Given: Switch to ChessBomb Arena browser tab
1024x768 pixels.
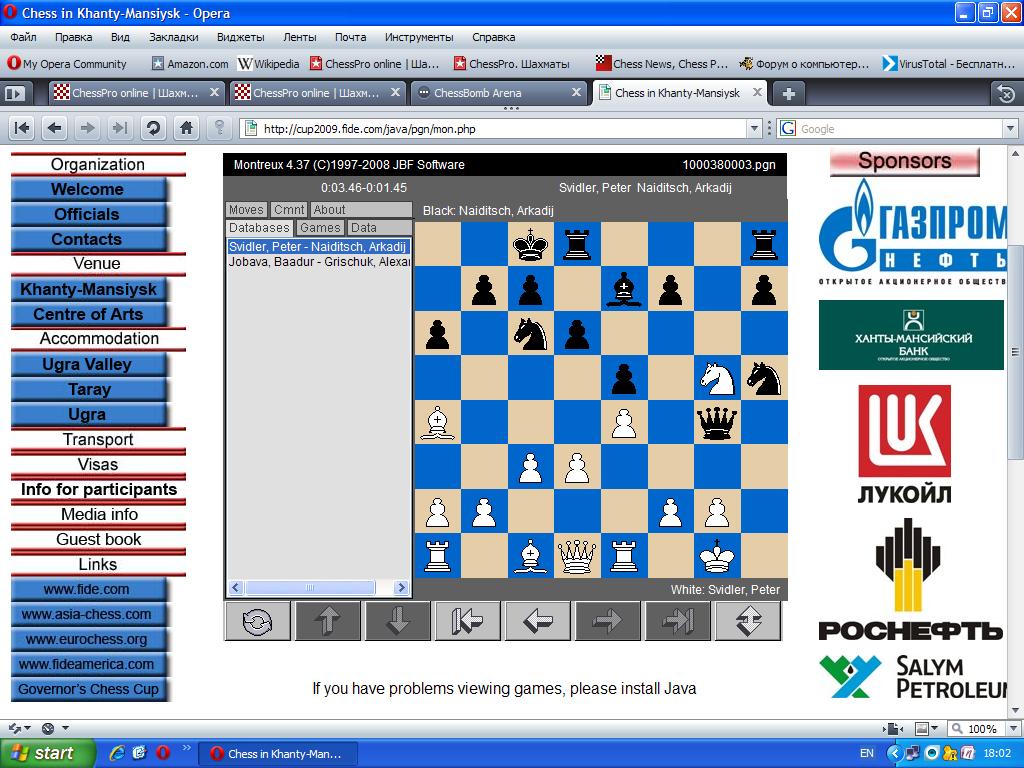Looking at the screenshot, I should [490, 93].
